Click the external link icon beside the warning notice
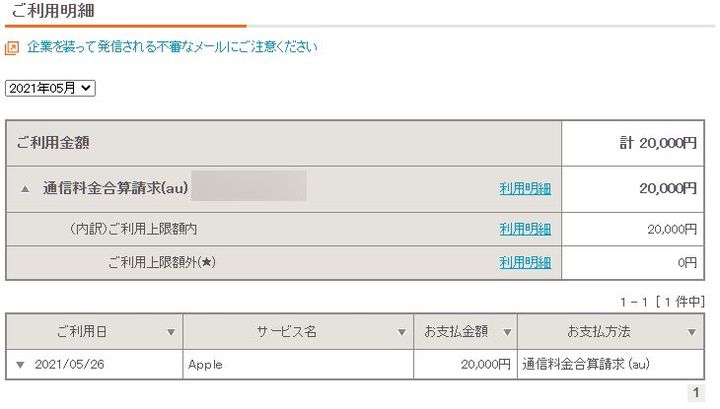Image resolution: width=720 pixels, height=409 pixels. pos(12,47)
